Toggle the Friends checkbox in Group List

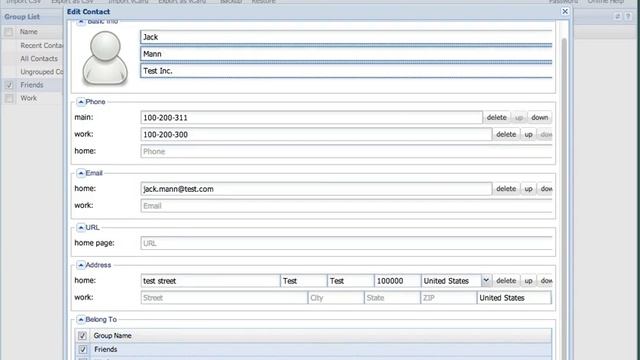click(9, 85)
